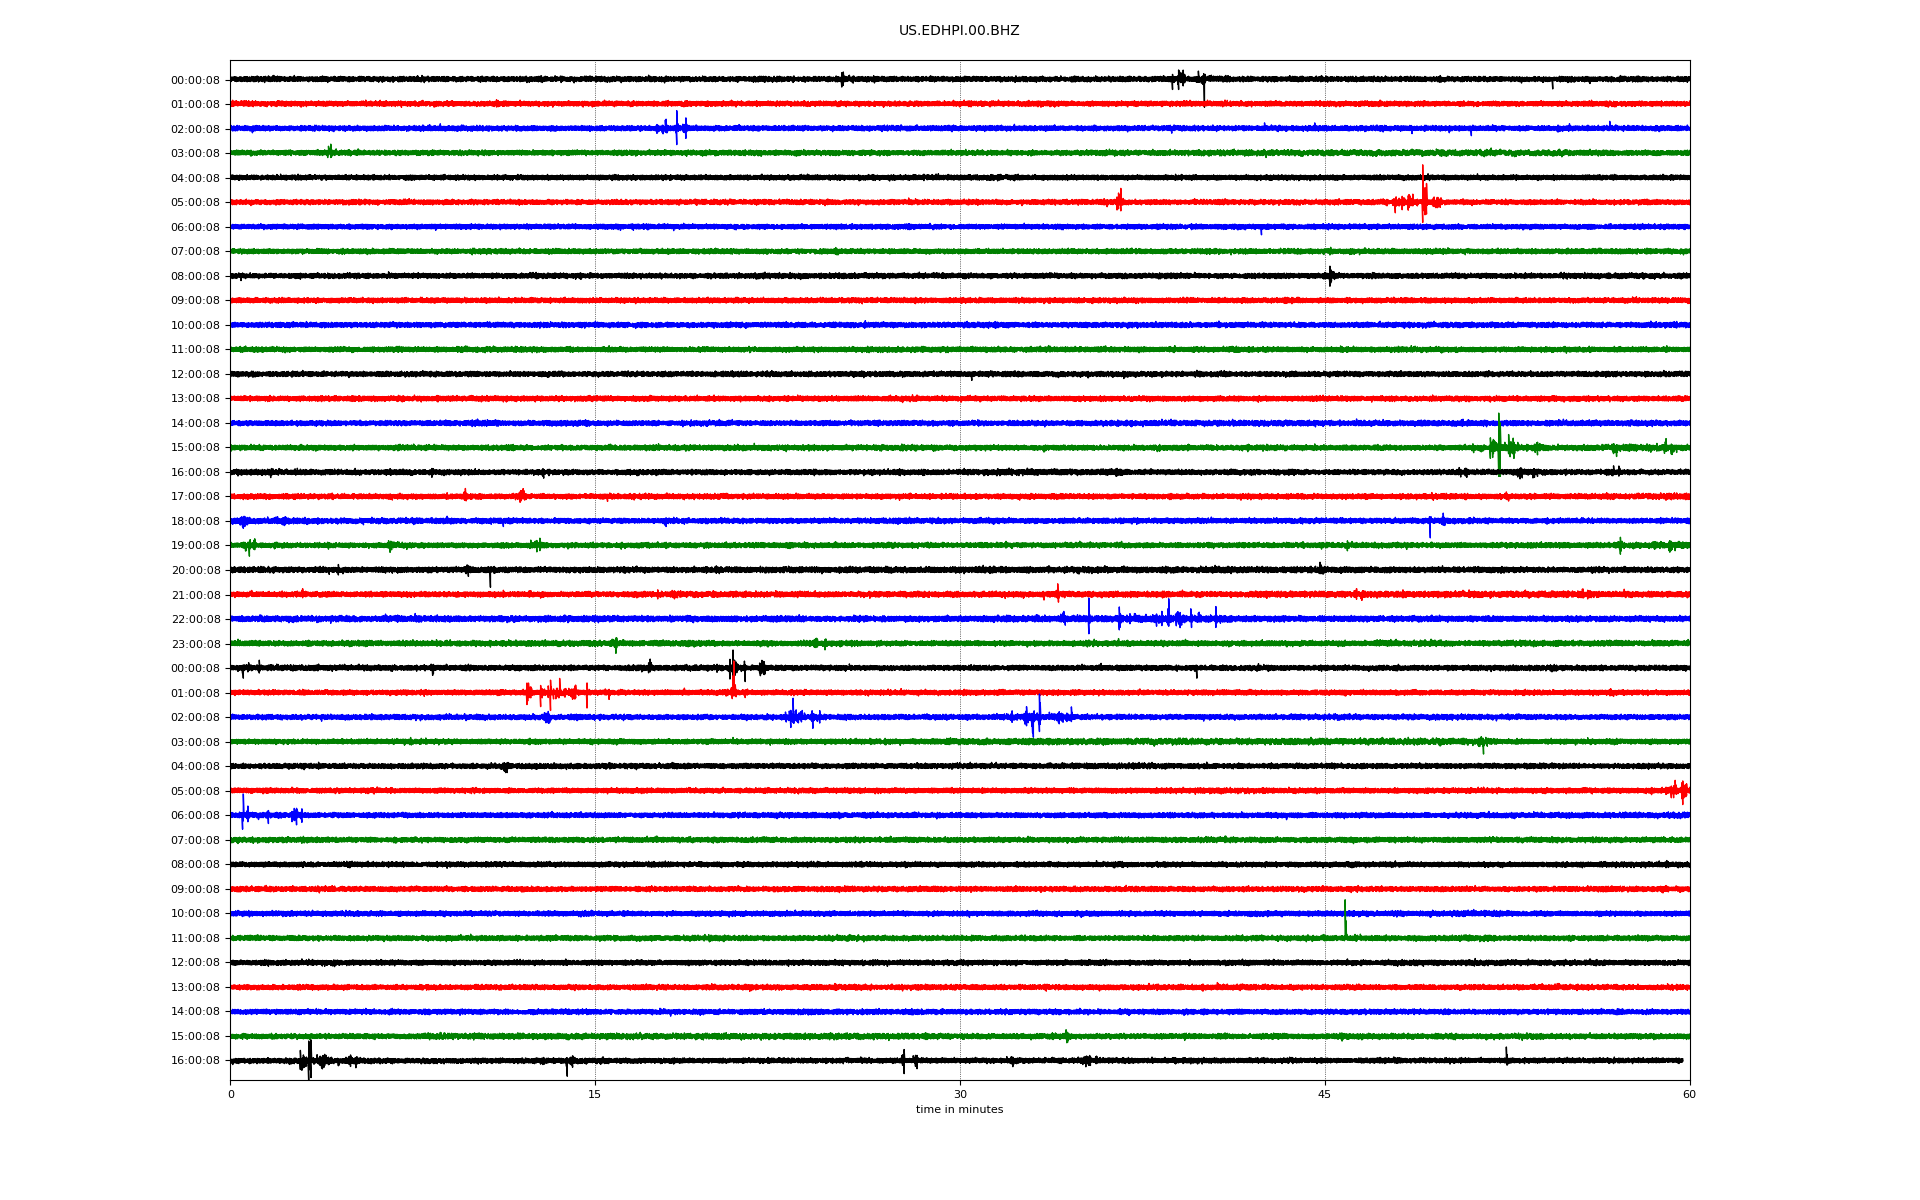
Task: Click the 30 minute x-axis tick label
Action: tap(960, 1094)
